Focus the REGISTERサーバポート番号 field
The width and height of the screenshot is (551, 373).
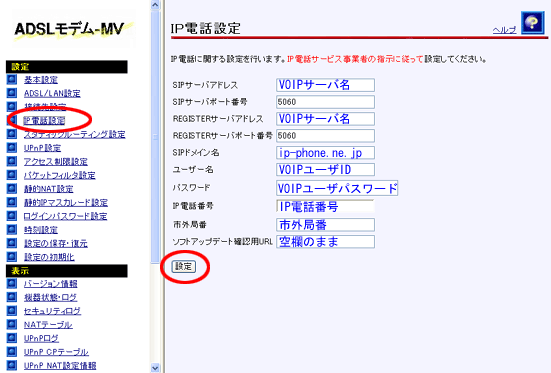point(325,136)
